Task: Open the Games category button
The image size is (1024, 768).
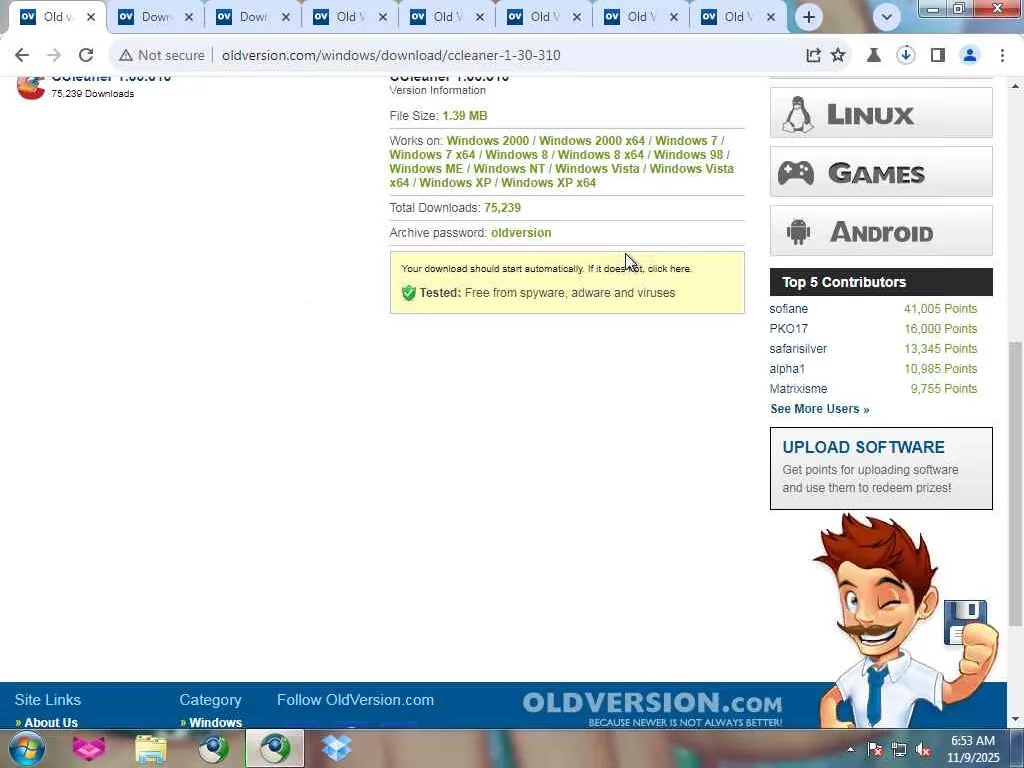Action: coord(881,172)
